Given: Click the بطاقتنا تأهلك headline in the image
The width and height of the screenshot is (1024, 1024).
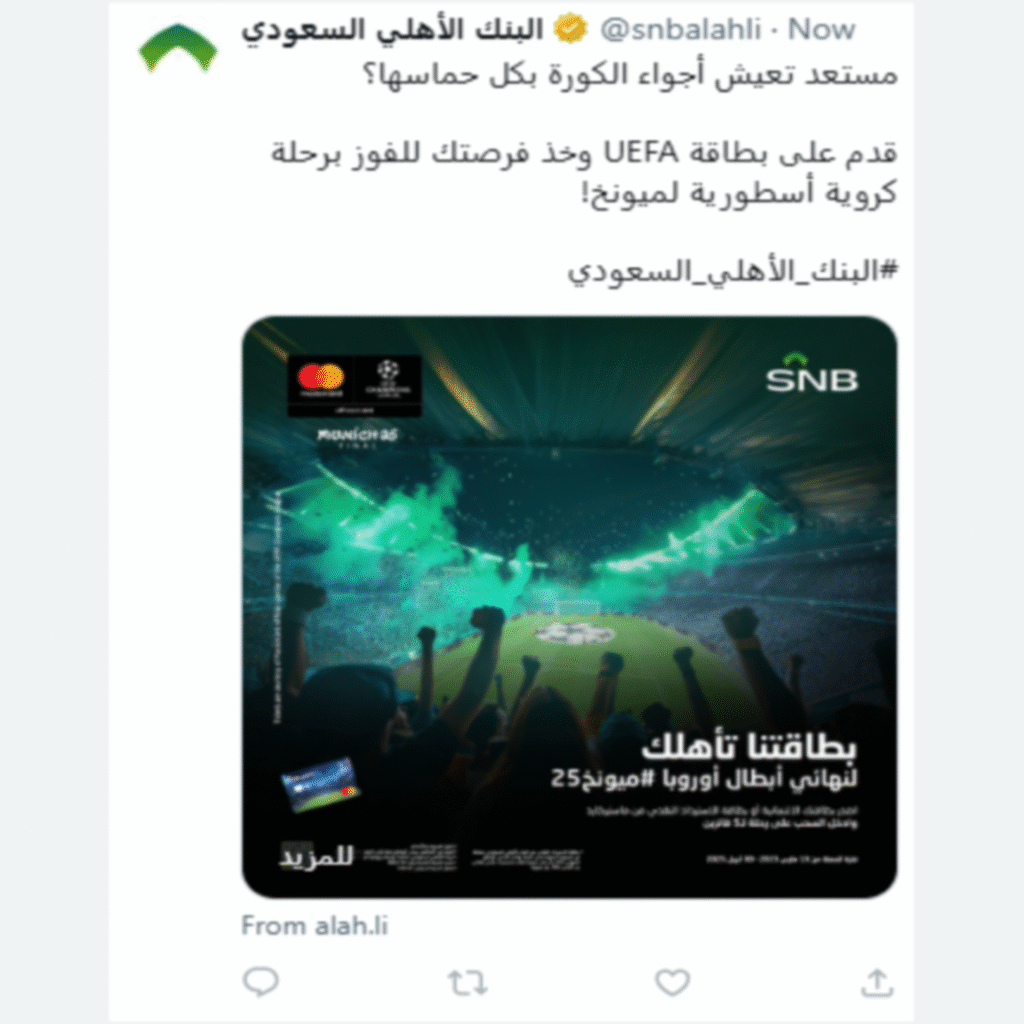Looking at the screenshot, I should point(749,746).
